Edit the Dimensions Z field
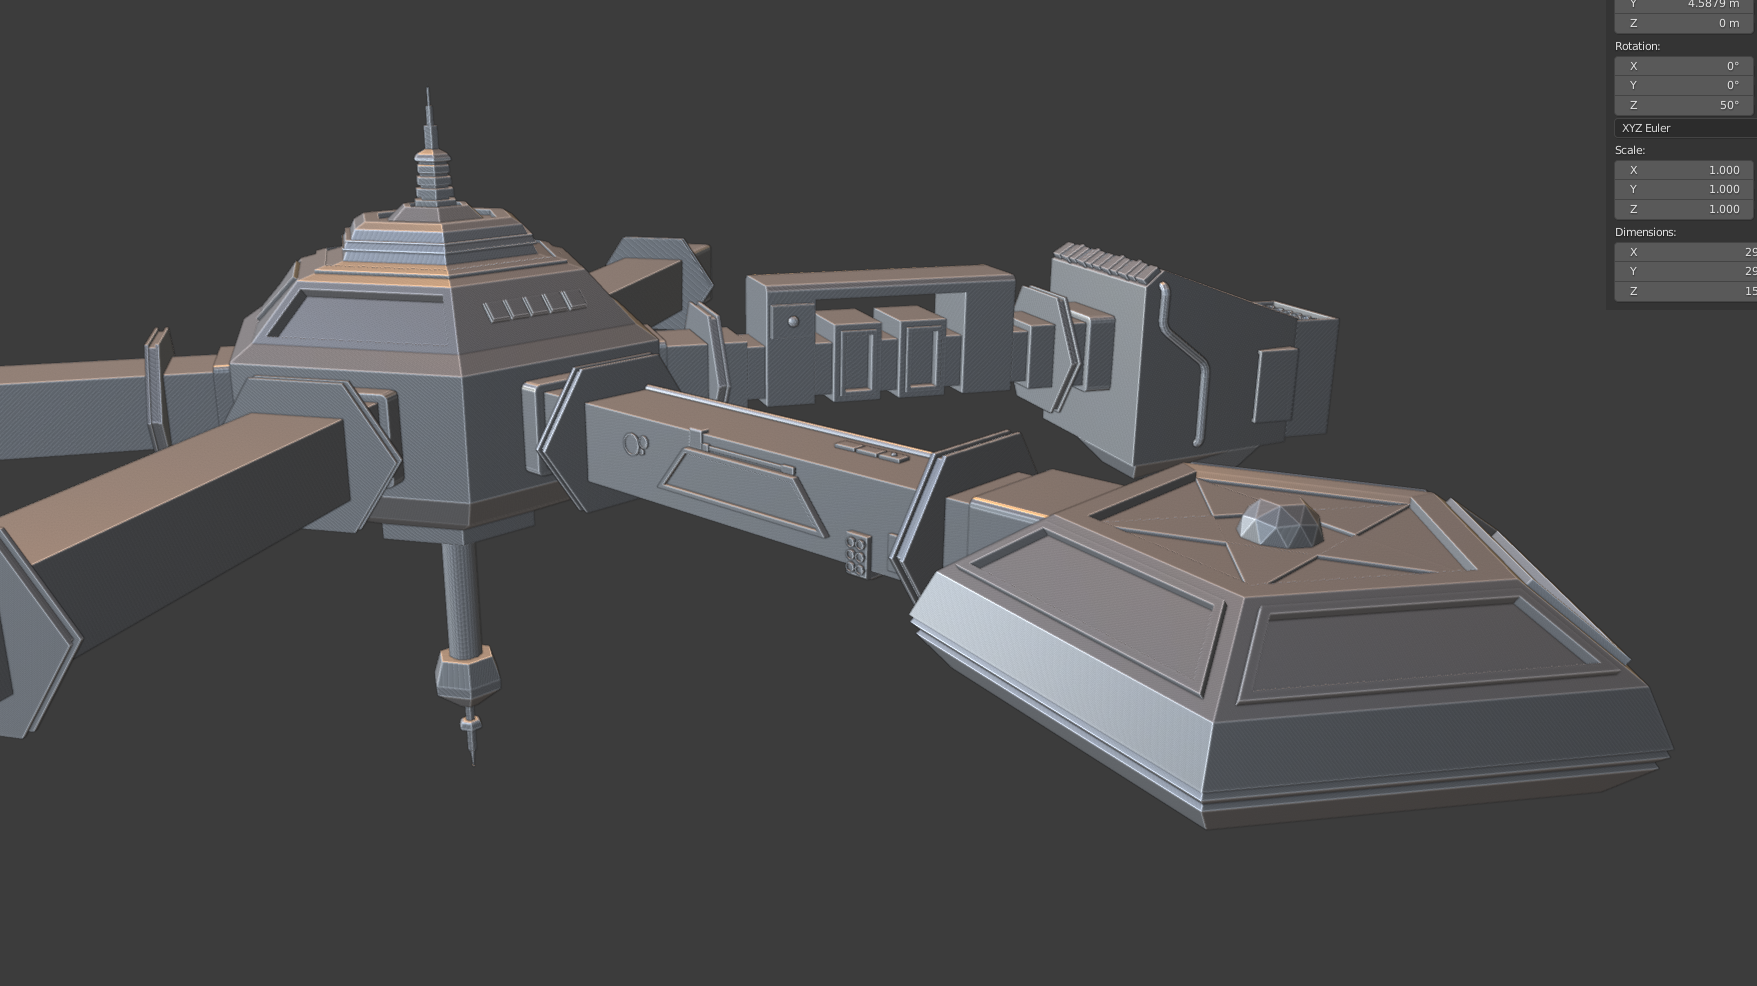Viewport: 1757px width, 986px height. tap(1685, 291)
